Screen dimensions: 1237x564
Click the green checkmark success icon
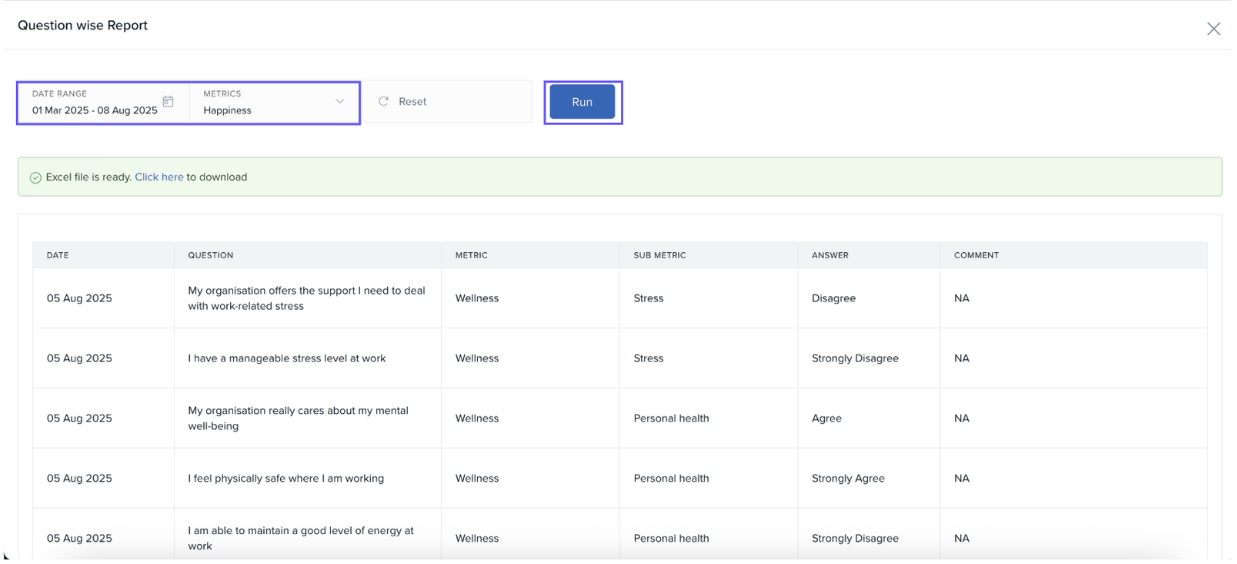tap(36, 178)
